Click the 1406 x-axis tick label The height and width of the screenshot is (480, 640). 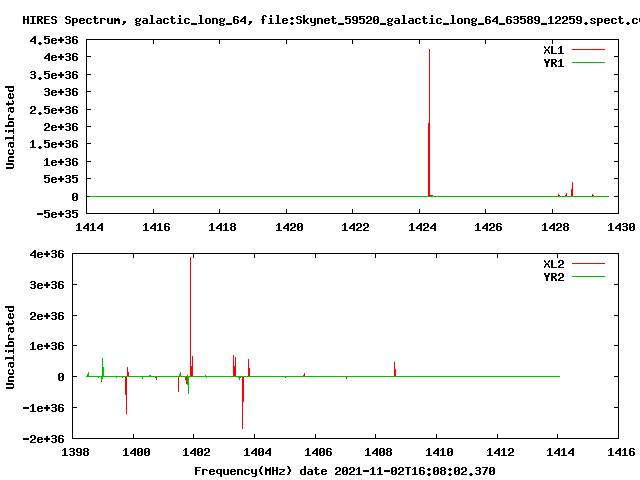[318, 452]
